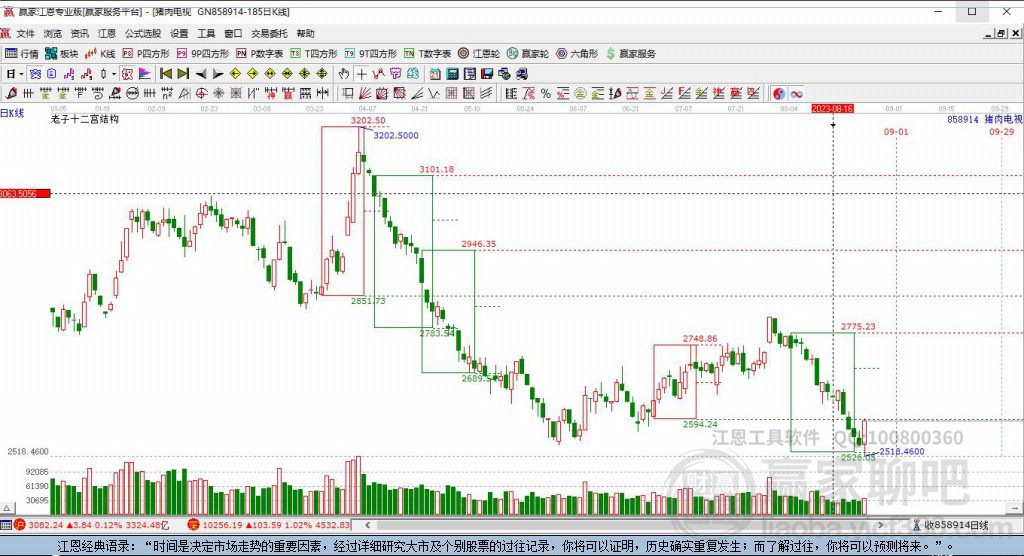The width and height of the screenshot is (1024, 556).
Task: Switch to the K线 candlestick chart
Action: (100, 54)
